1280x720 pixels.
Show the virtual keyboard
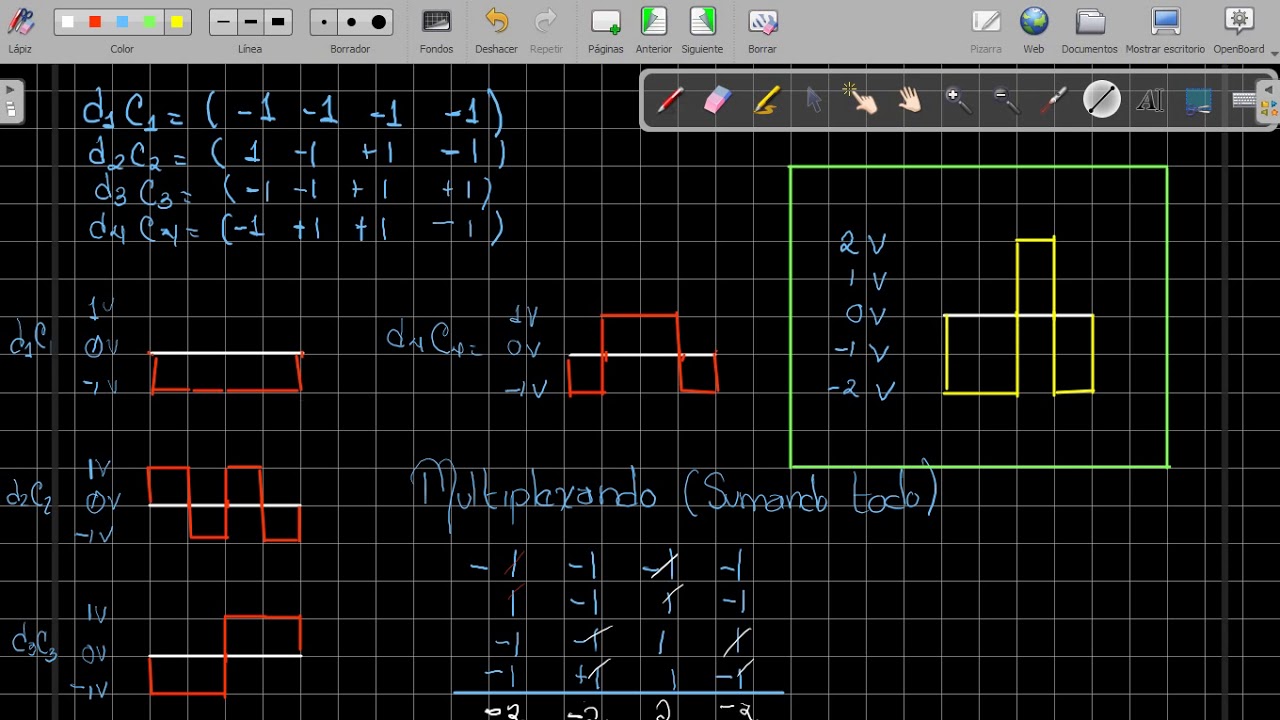[1244, 100]
